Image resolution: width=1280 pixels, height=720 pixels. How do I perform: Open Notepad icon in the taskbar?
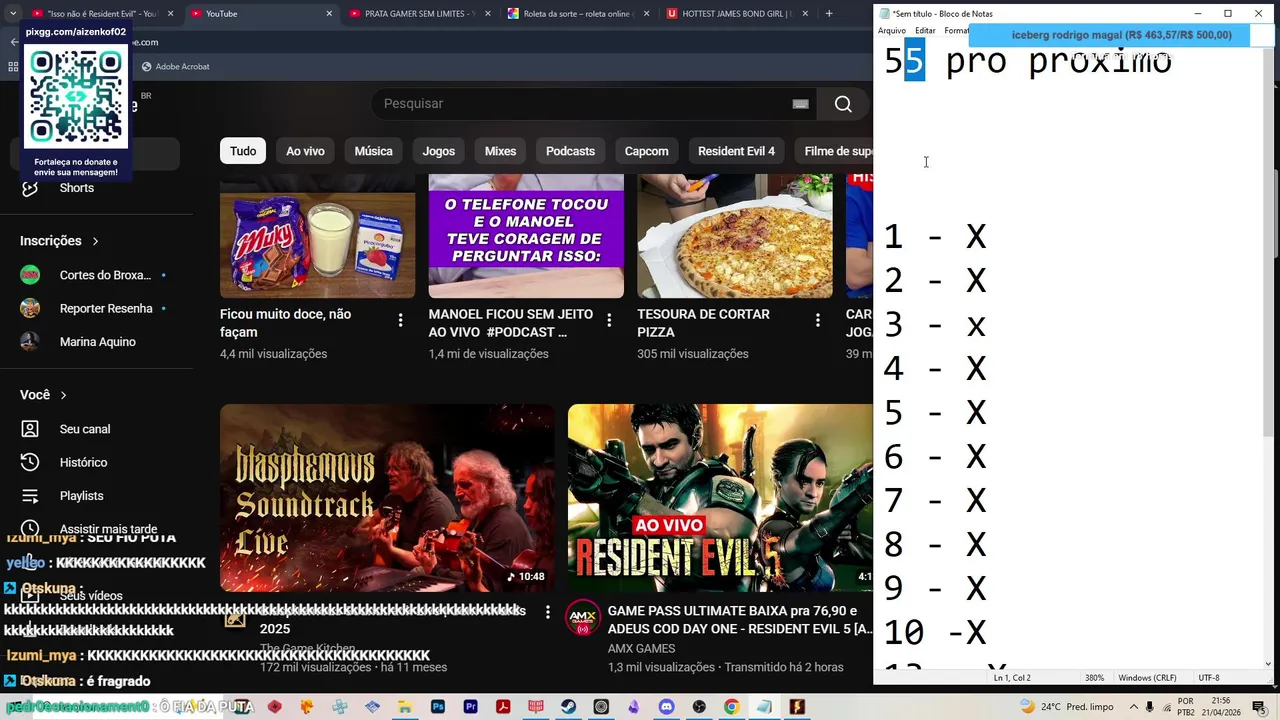(x=765, y=706)
